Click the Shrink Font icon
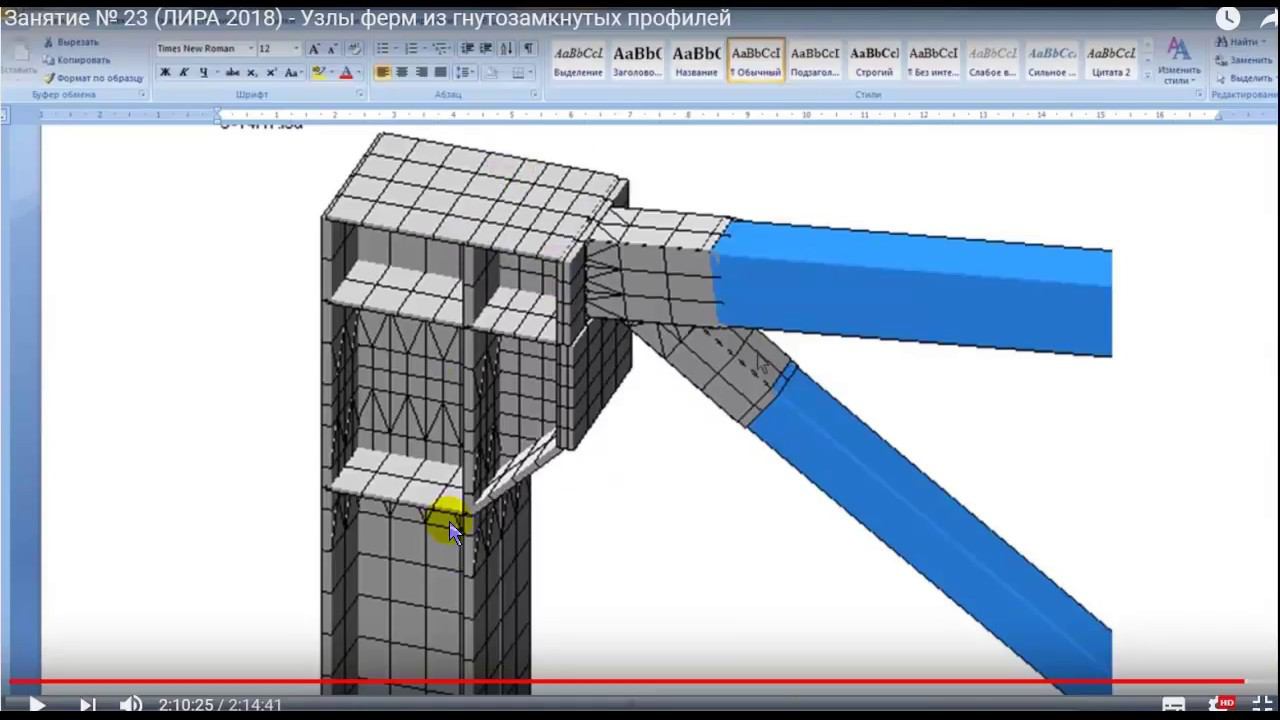Image resolution: width=1280 pixels, height=720 pixels. tap(332, 48)
